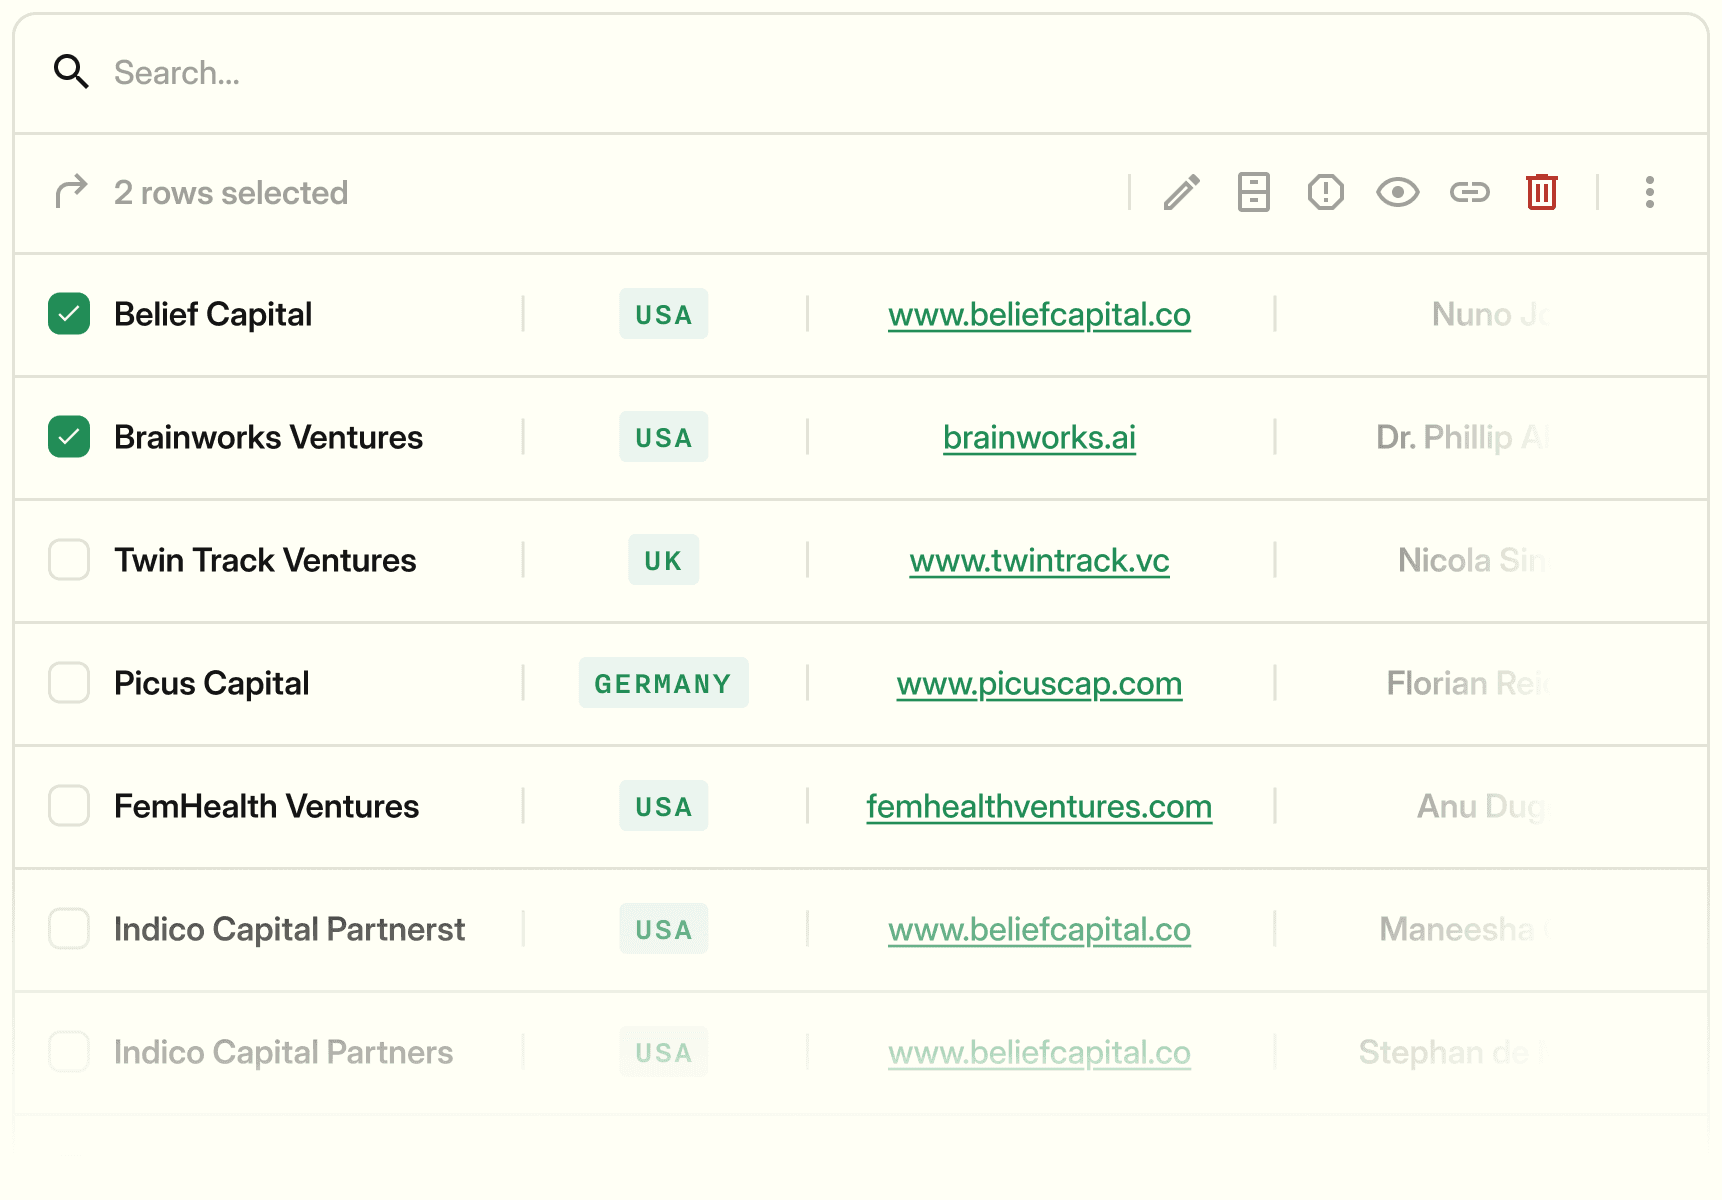Delete selected rows with trash icon
This screenshot has width=1722, height=1200.
(x=1541, y=192)
